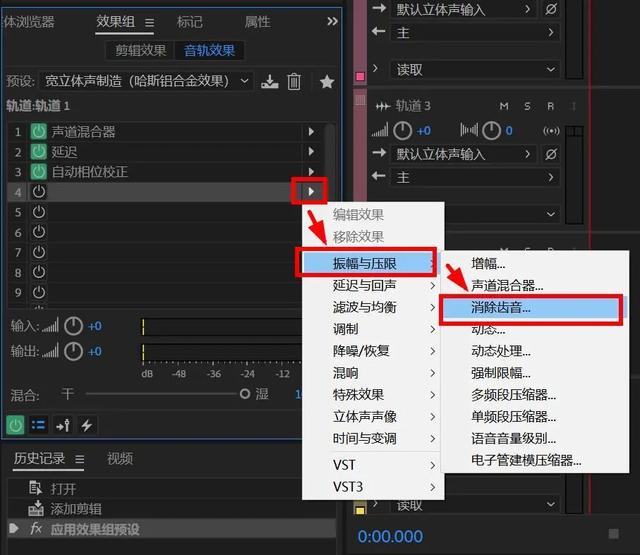Click the output volume knob
Screen dimensions: 640x555
(73, 352)
